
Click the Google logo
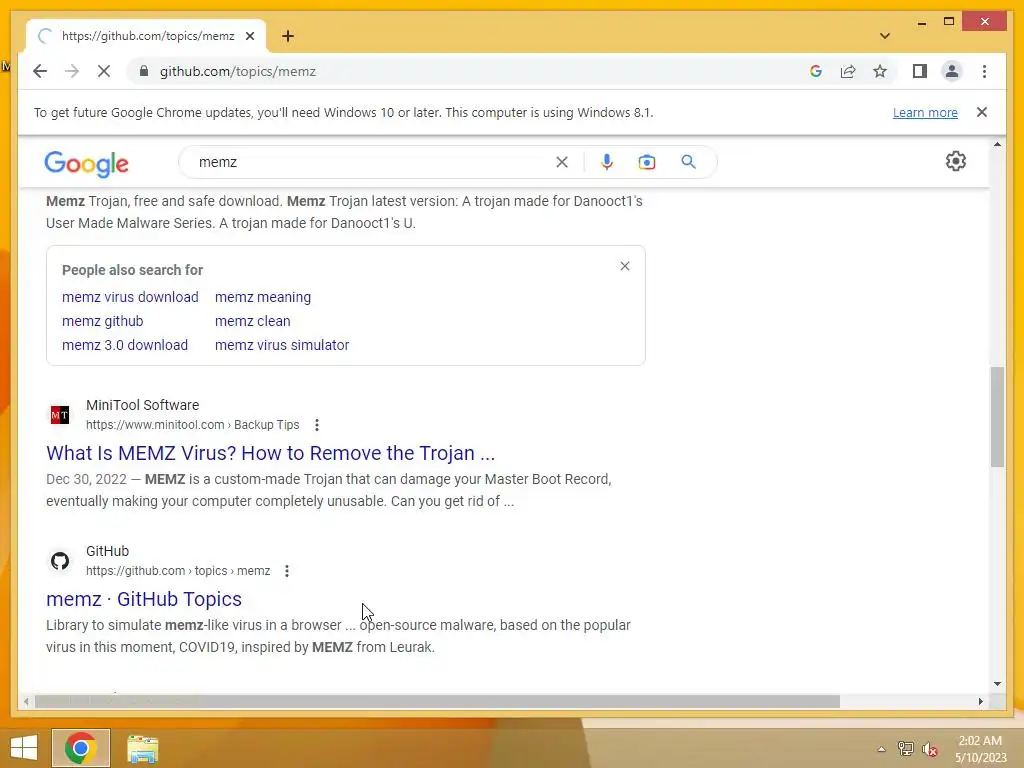pos(86,163)
